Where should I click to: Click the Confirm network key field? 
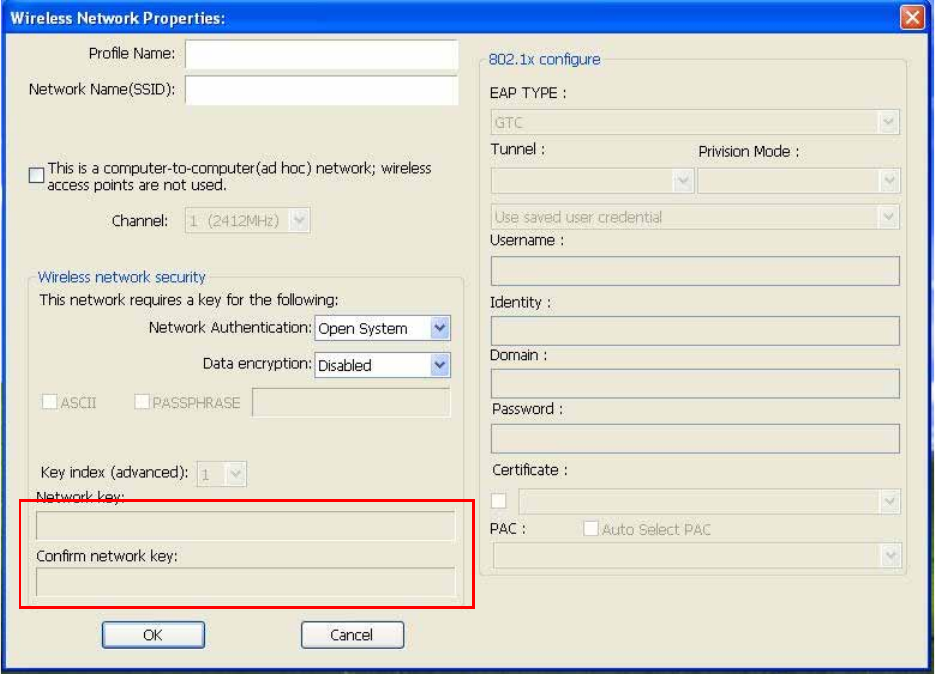pyautogui.click(x=245, y=582)
